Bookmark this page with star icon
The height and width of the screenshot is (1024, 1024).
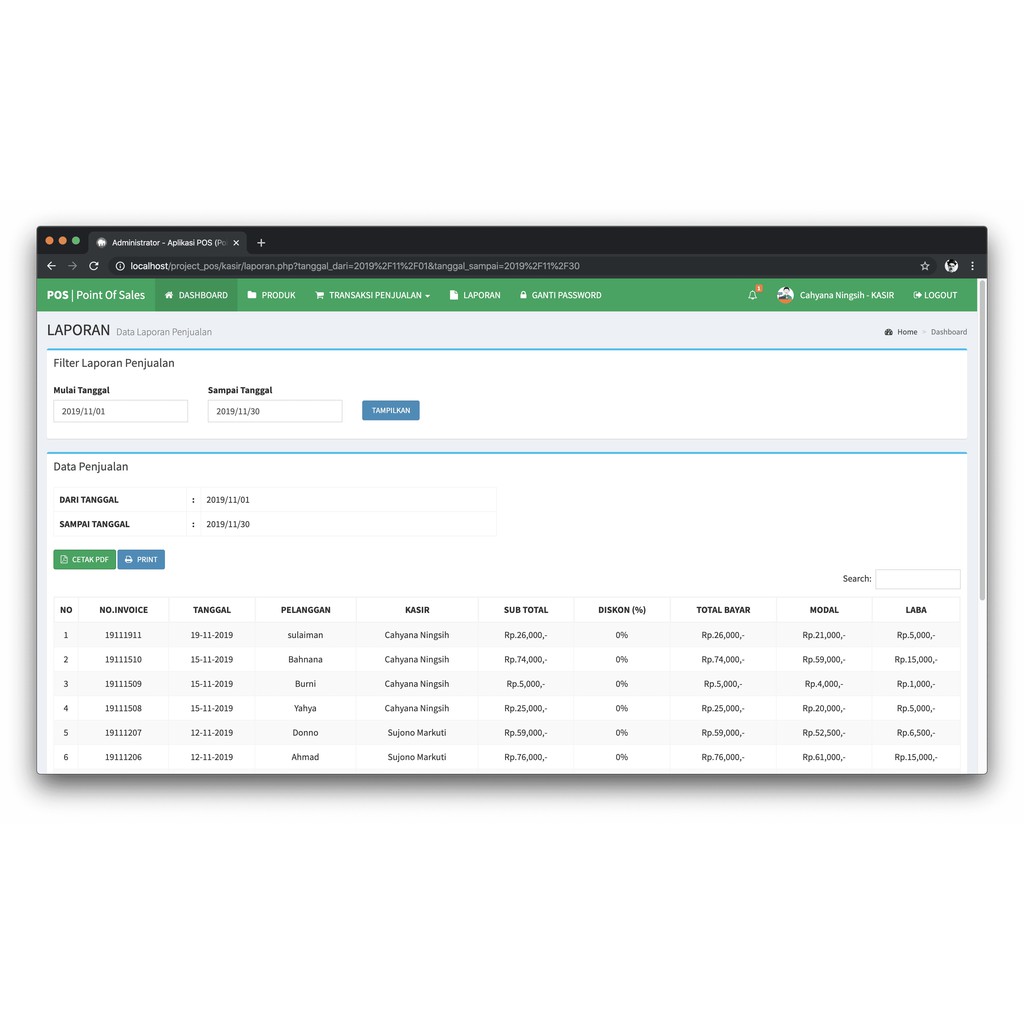(x=925, y=266)
